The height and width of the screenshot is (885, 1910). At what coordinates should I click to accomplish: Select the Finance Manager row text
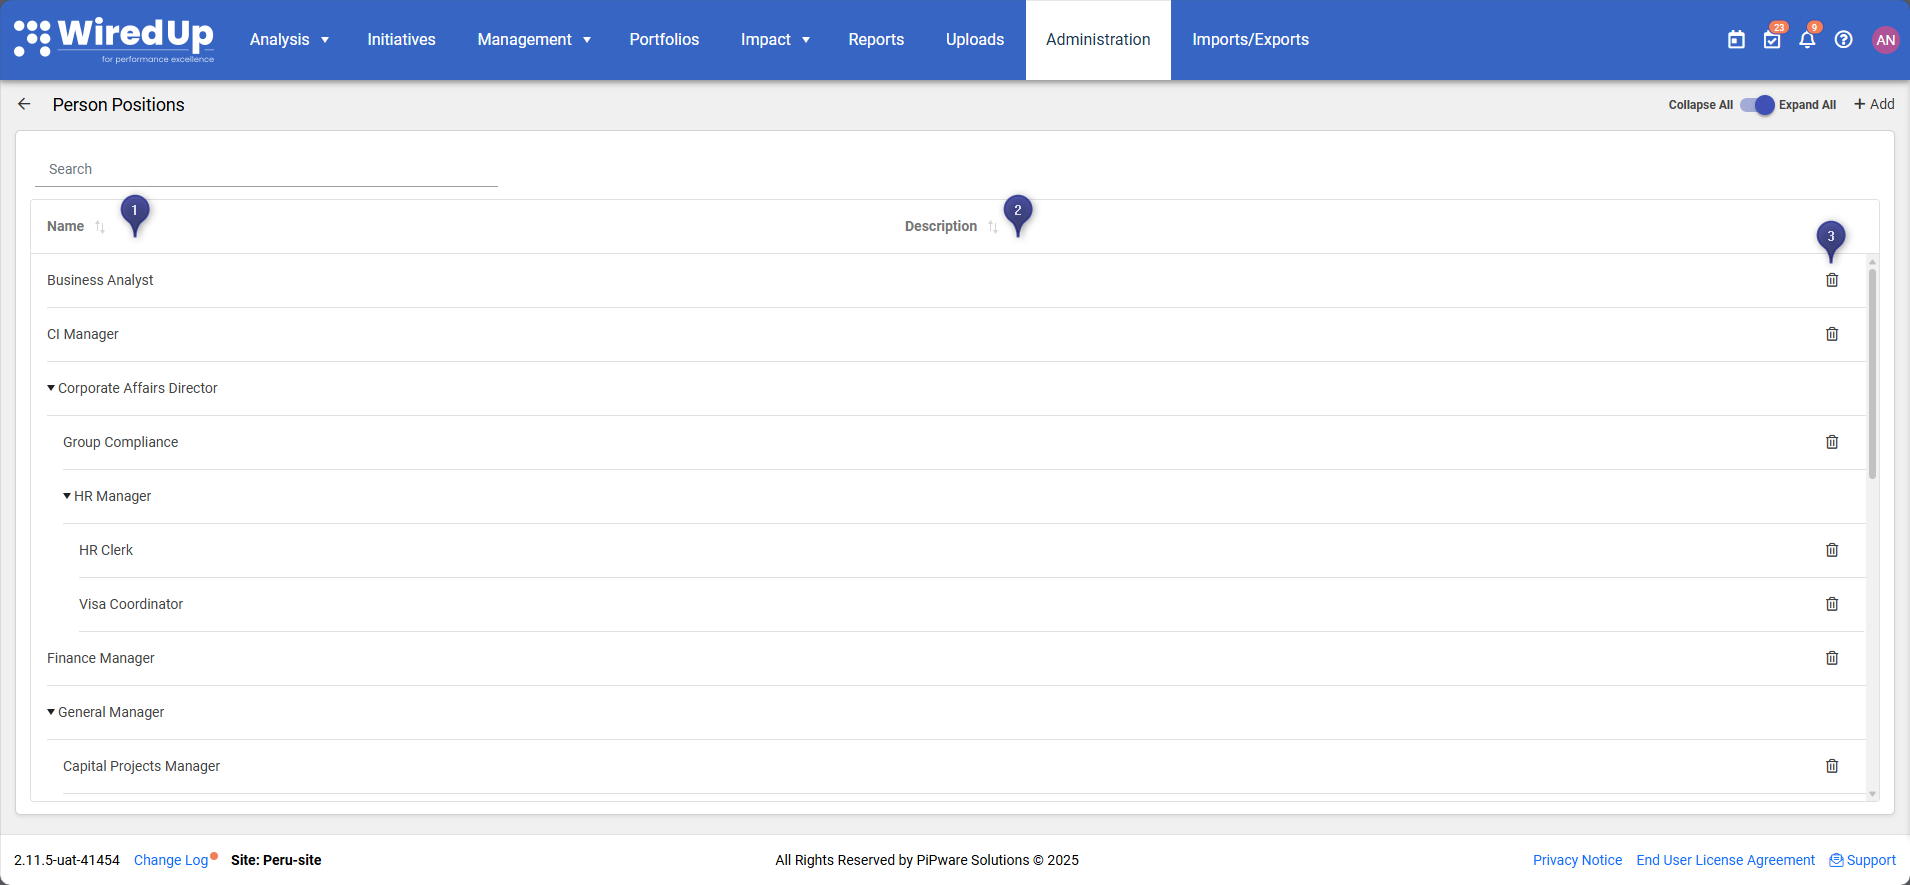coord(101,658)
